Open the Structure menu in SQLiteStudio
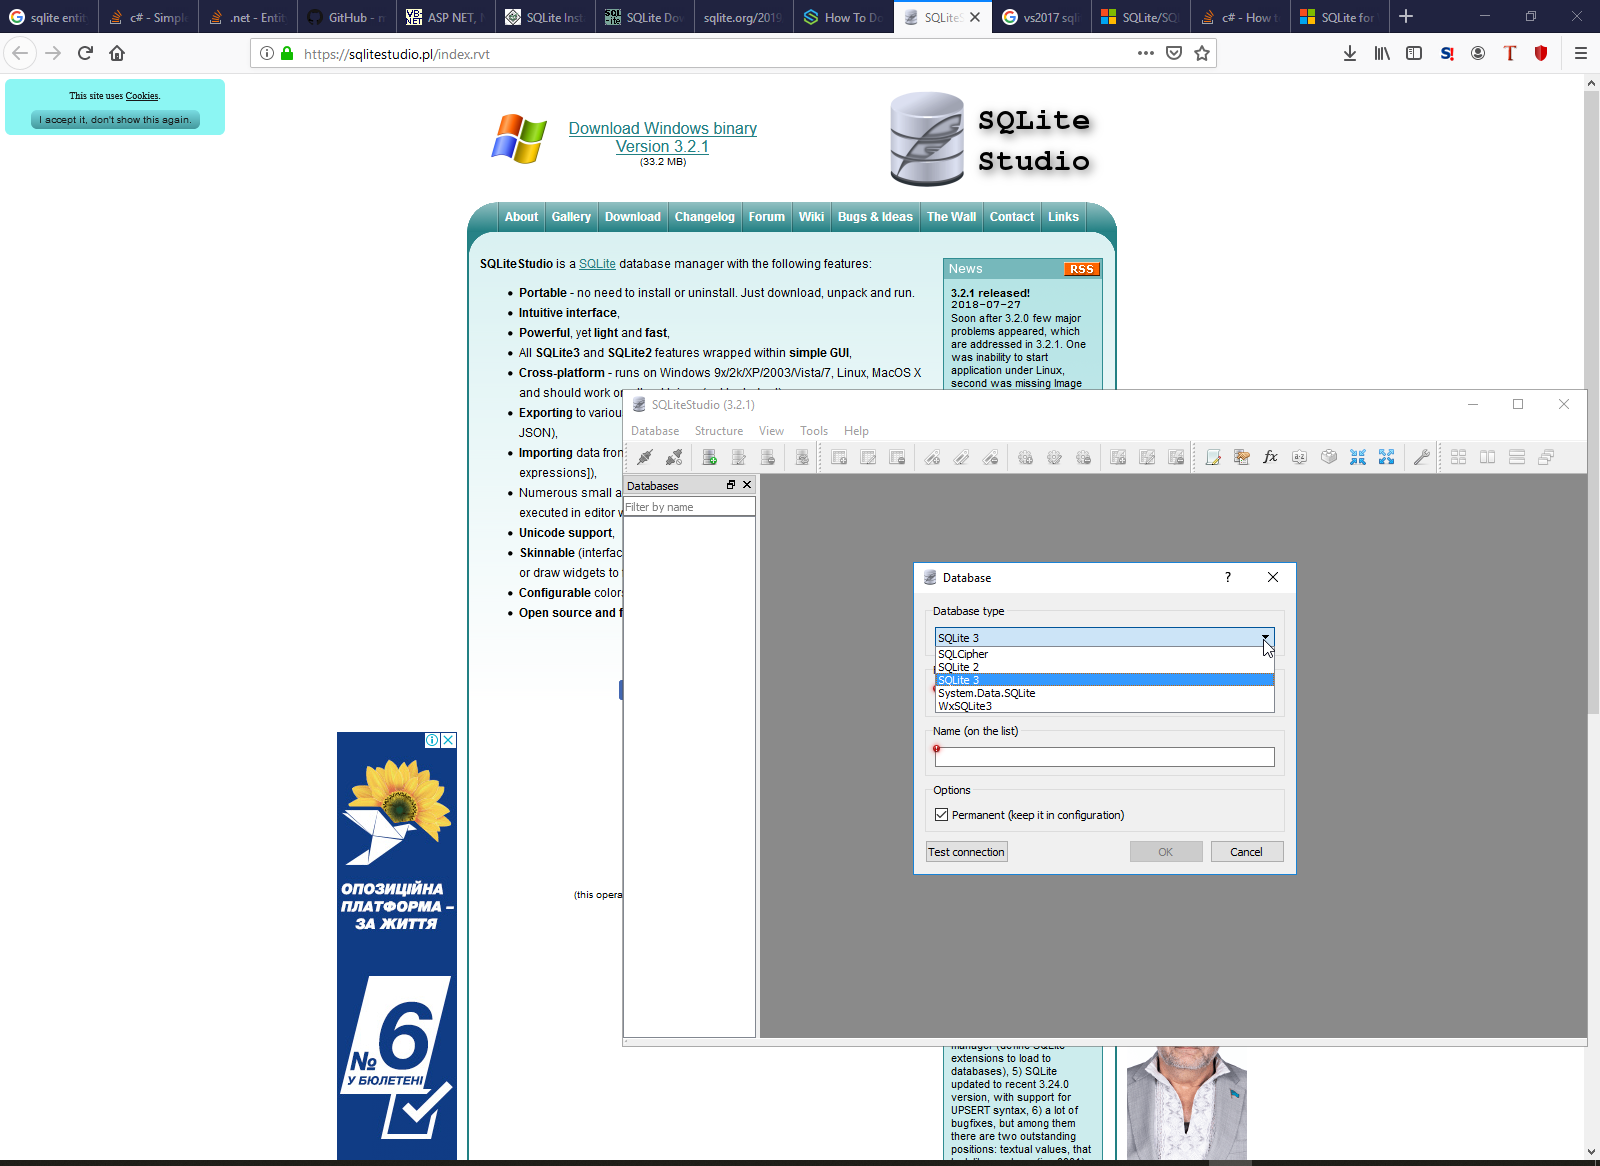1600x1166 pixels. [719, 431]
